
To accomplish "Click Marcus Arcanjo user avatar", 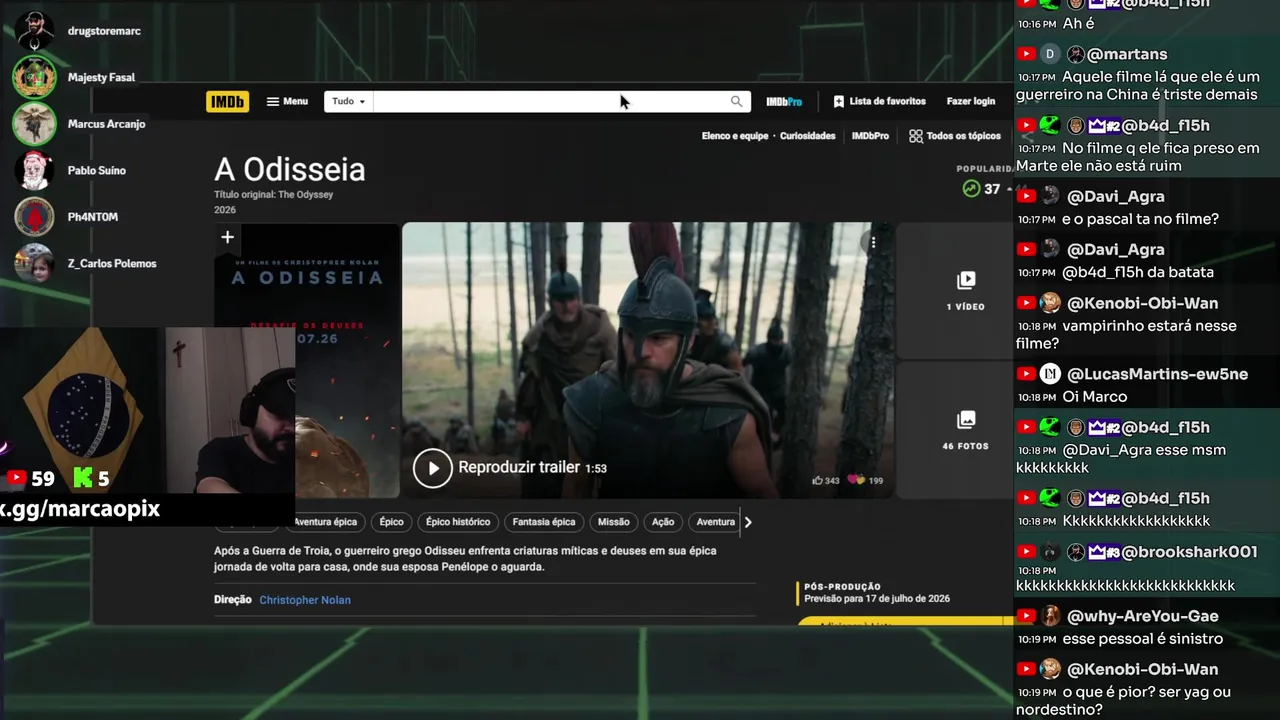I will pos(34,124).
